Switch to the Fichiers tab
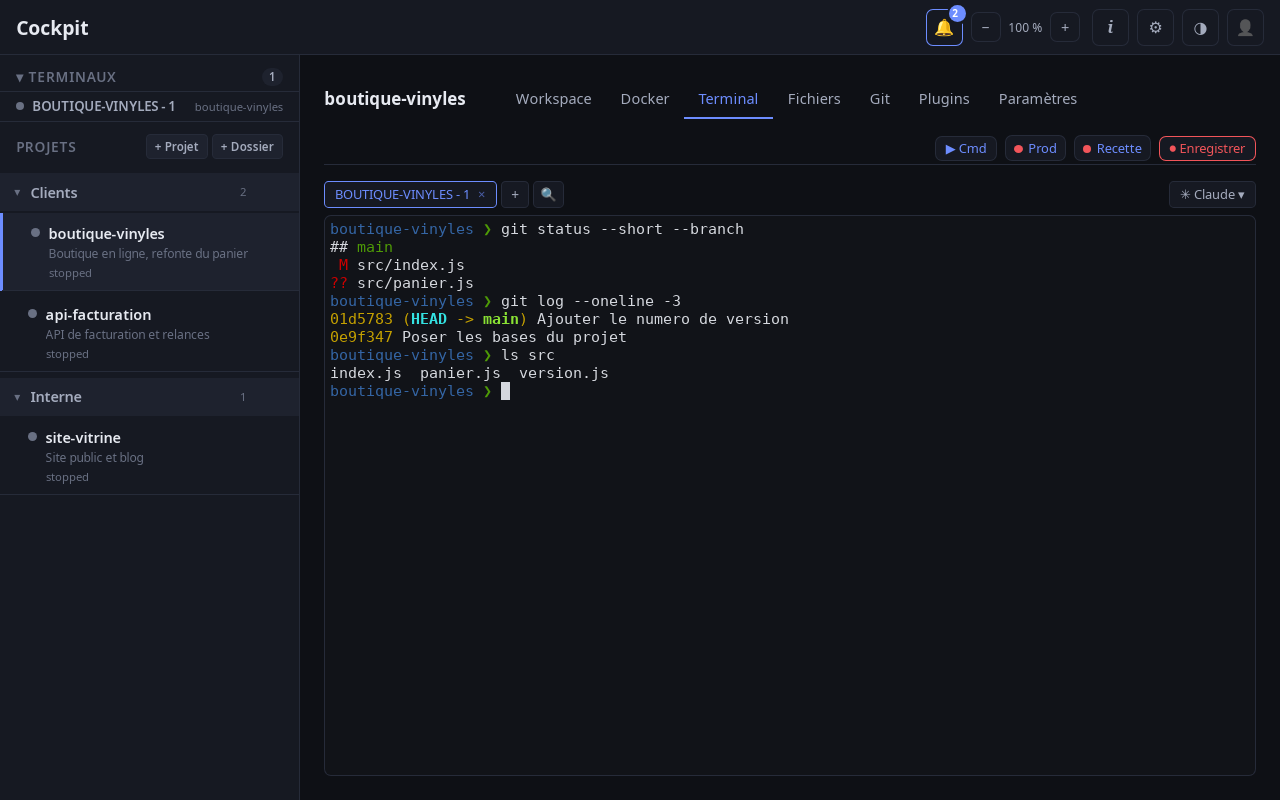The height and width of the screenshot is (800, 1280). [x=814, y=98]
